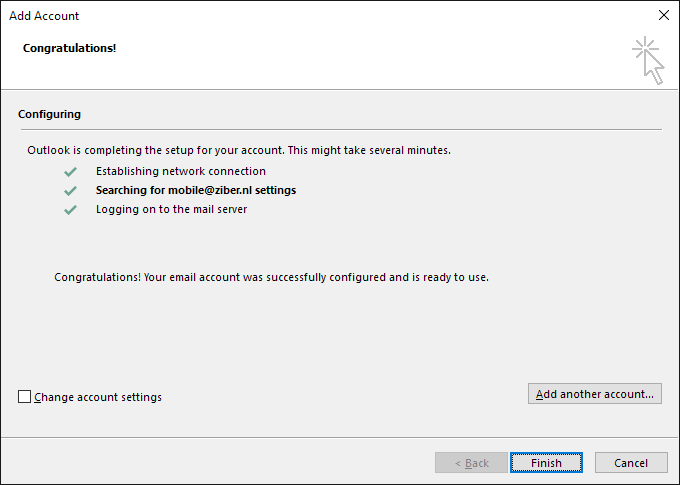The height and width of the screenshot is (485, 680).
Task: Open Add another account dialog
Action: [x=595, y=393]
